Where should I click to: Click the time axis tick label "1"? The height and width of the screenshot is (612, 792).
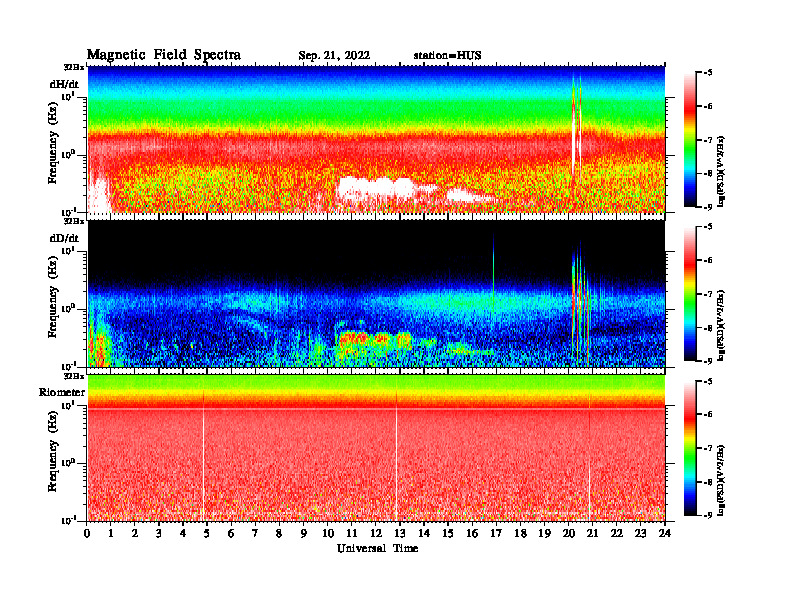pos(111,533)
